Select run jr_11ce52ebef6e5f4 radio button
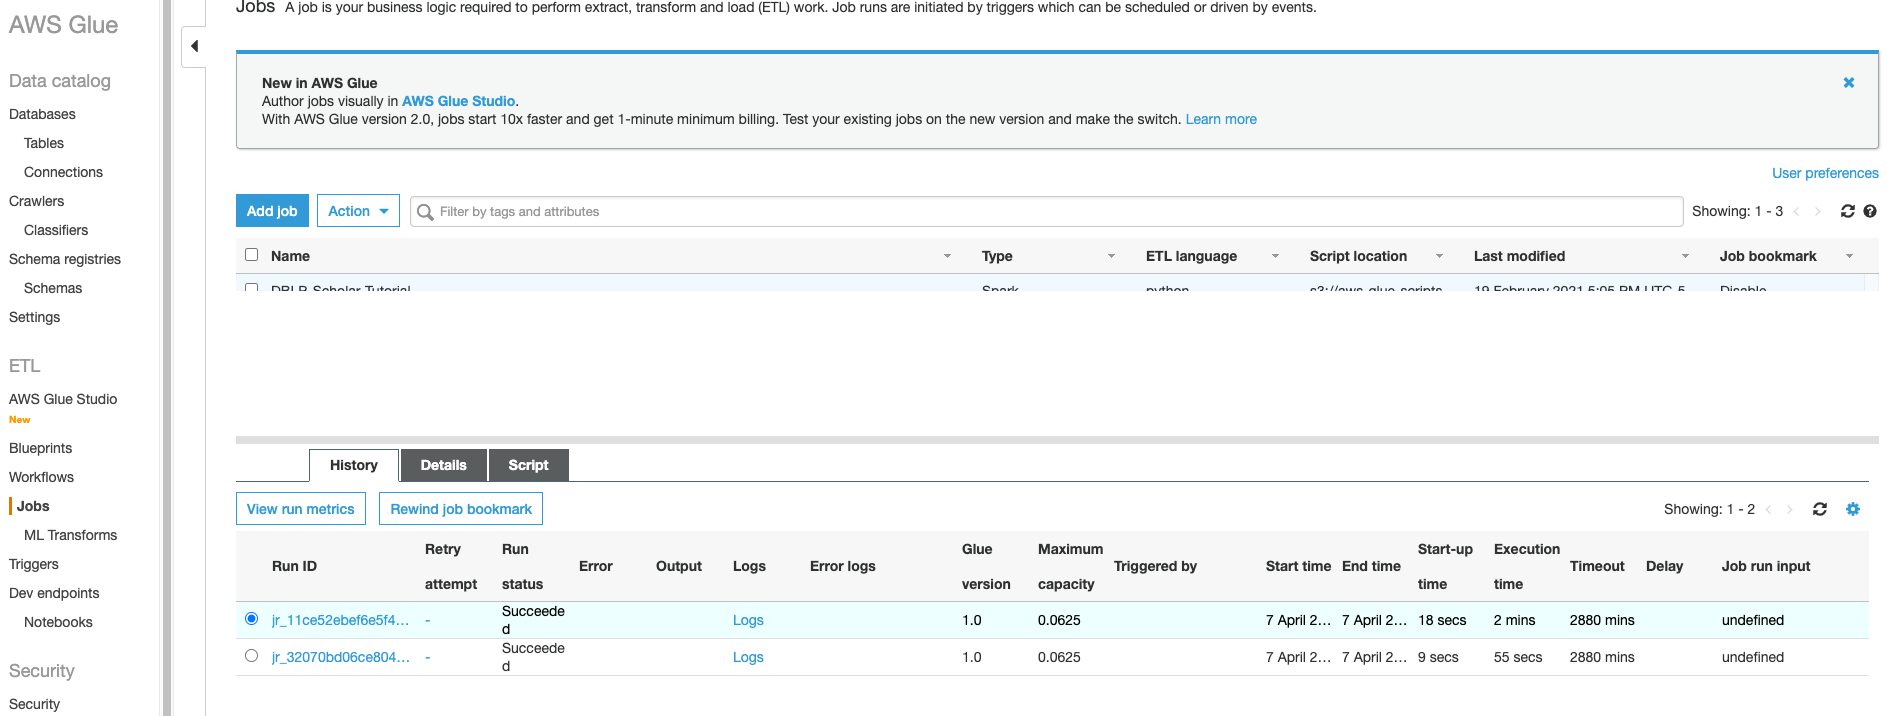The height and width of the screenshot is (716, 1887). [251, 619]
